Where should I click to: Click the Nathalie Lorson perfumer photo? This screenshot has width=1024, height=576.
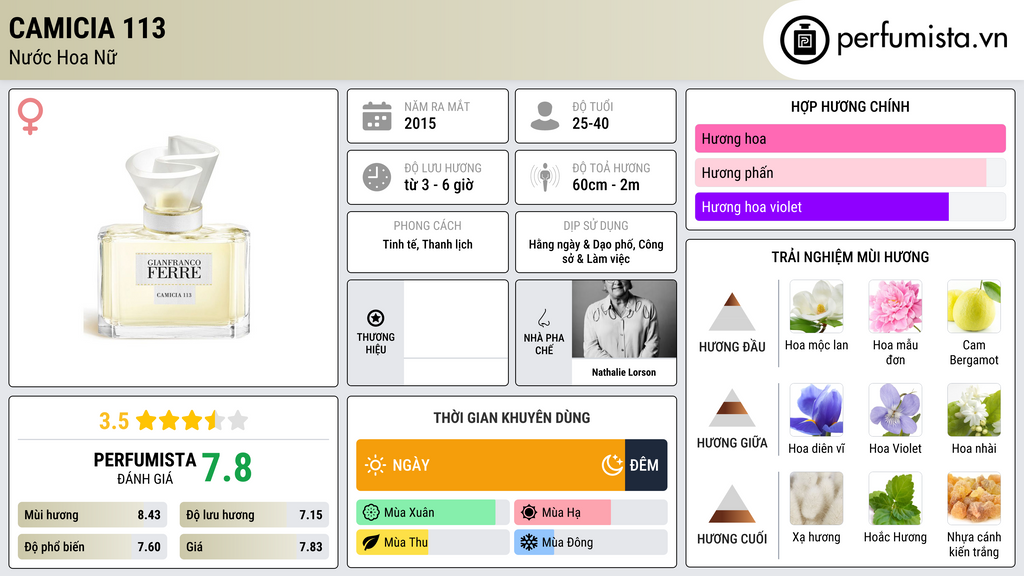[x=624, y=319]
